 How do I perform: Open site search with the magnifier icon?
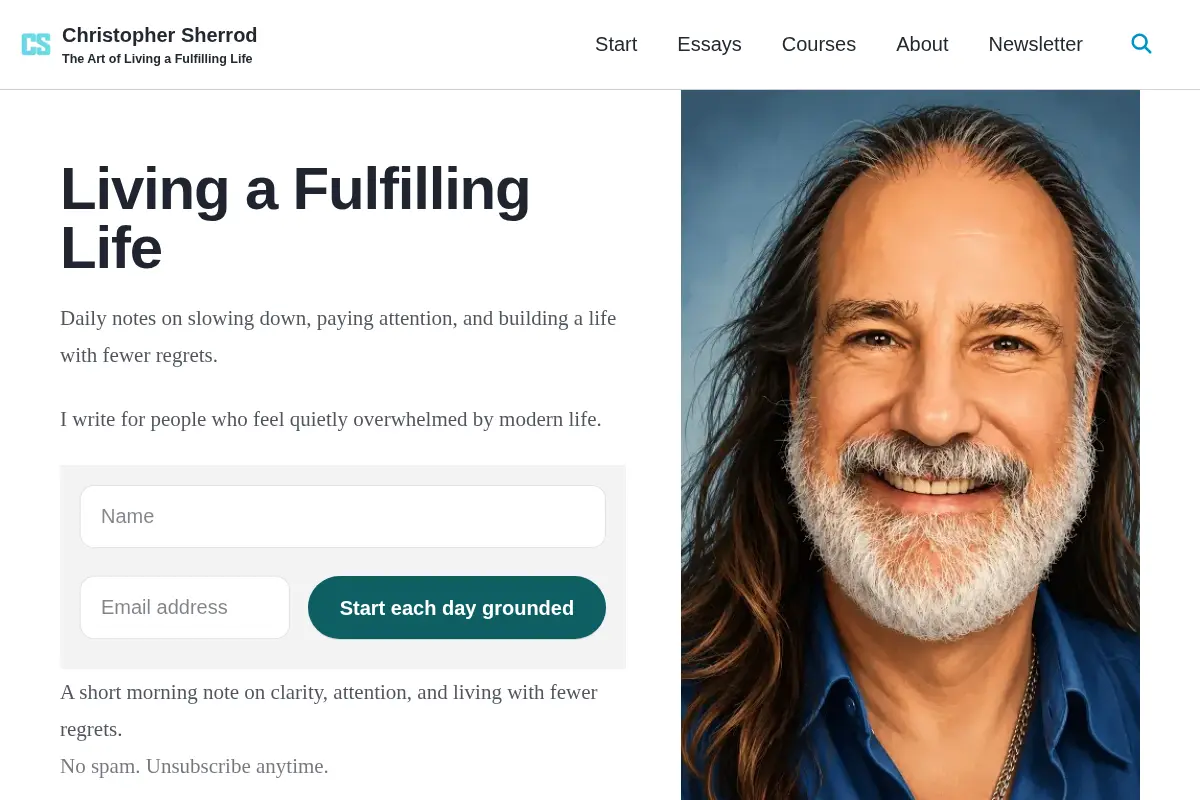click(x=1141, y=44)
